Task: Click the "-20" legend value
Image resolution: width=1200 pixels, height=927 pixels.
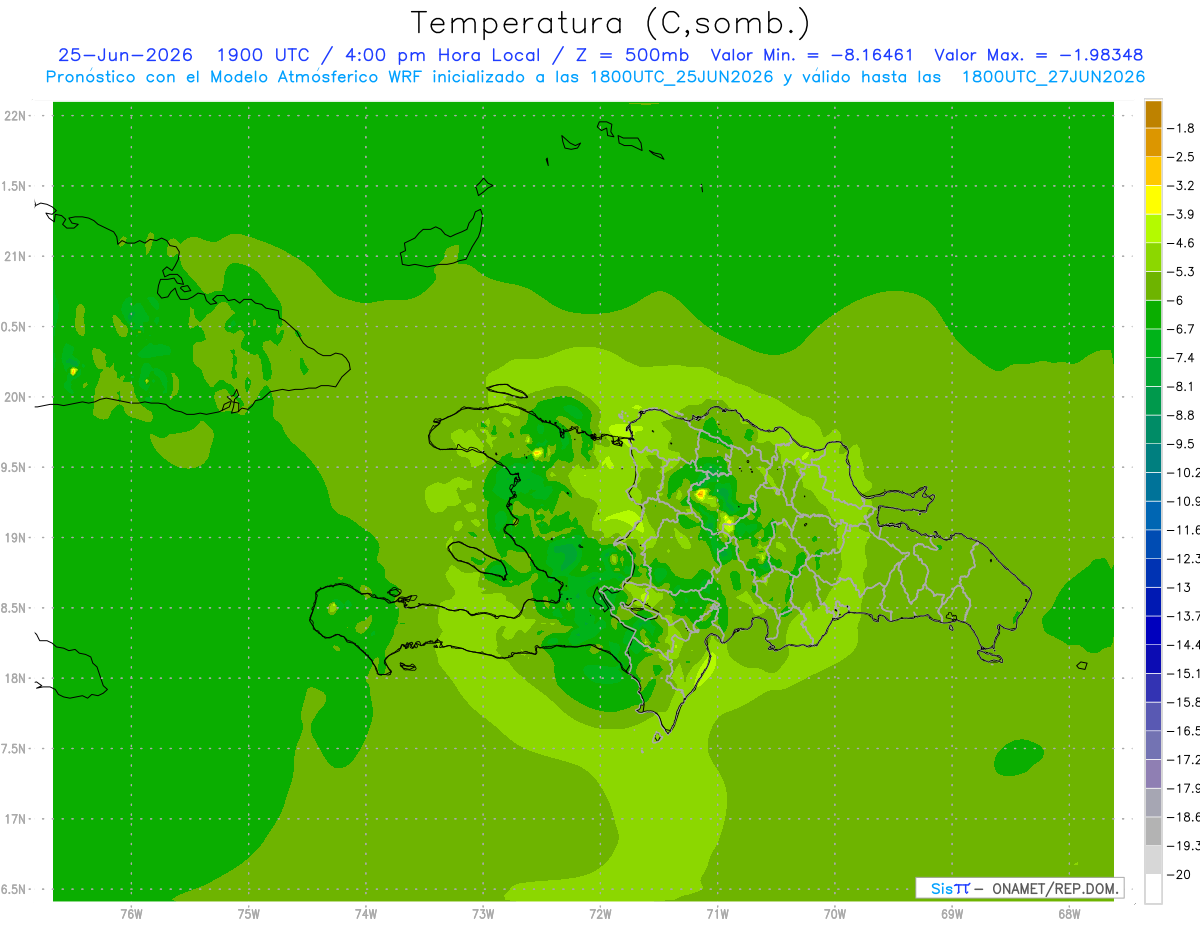Action: 1179,874
